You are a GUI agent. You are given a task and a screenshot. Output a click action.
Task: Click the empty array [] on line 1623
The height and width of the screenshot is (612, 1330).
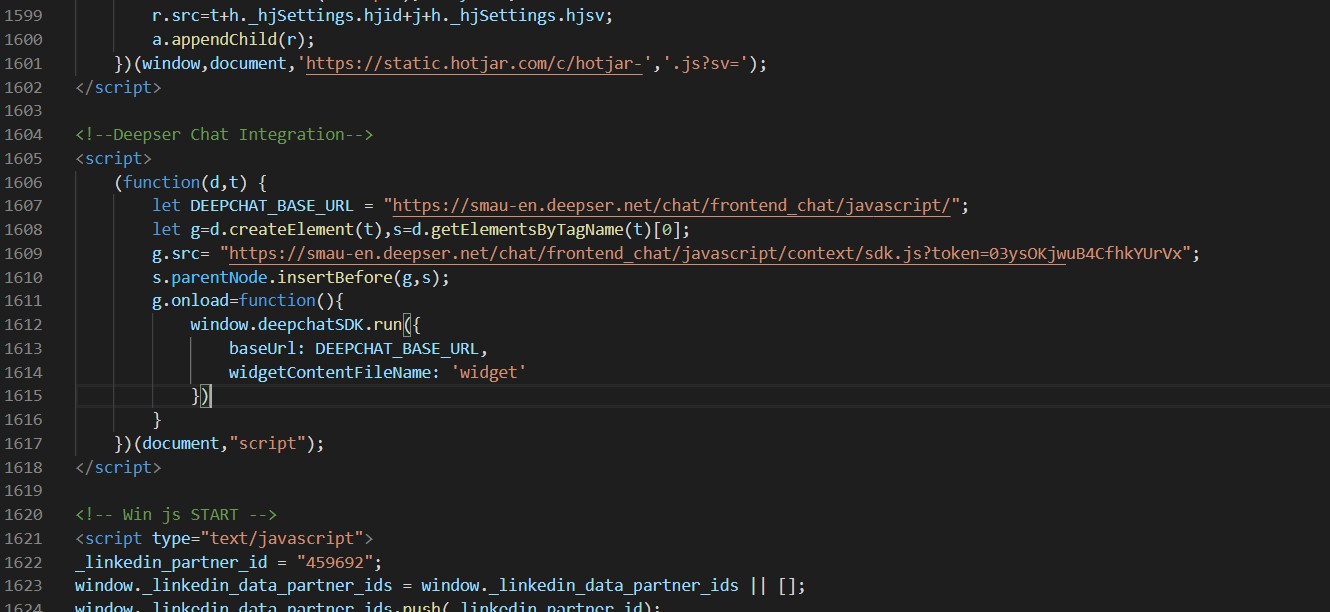tap(785, 585)
